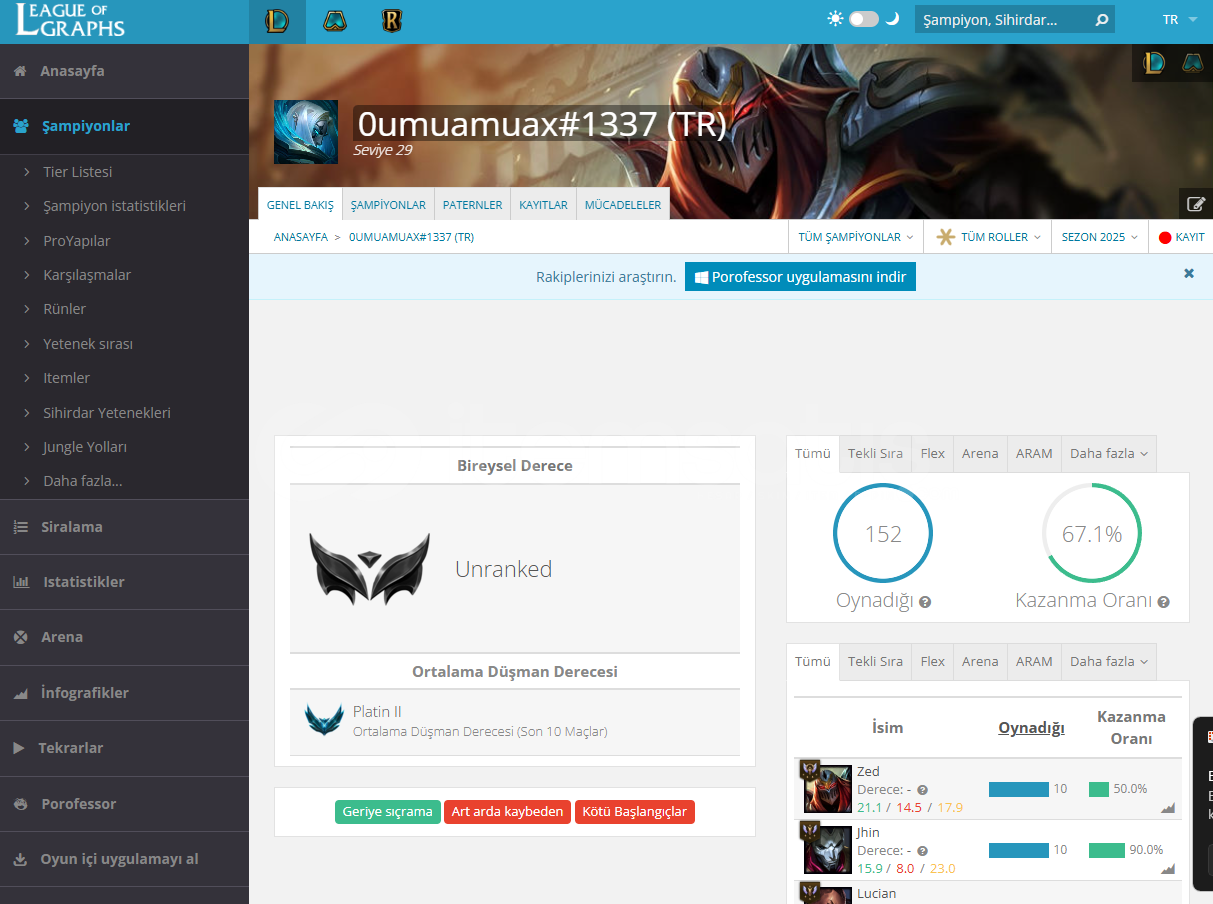Open the TR region dropdown

coord(1179,20)
